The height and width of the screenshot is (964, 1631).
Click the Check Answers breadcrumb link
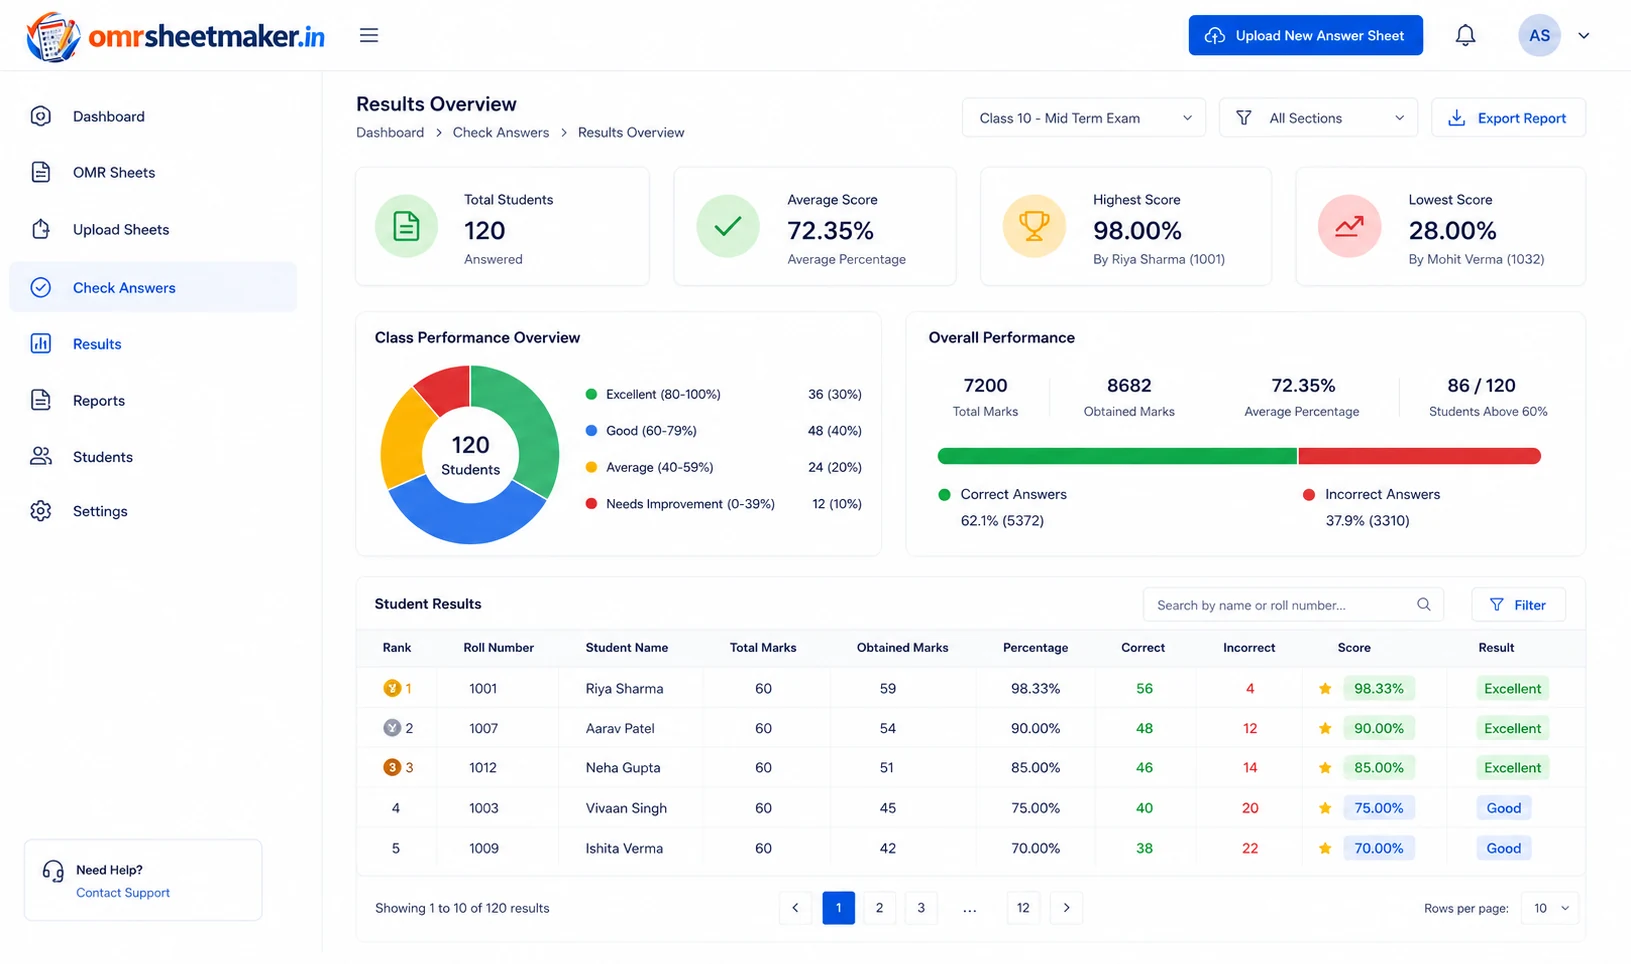point(501,133)
